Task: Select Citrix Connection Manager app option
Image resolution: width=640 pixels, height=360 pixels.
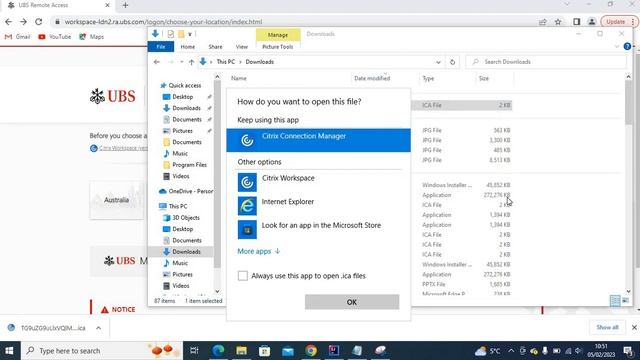Action: coord(318,140)
